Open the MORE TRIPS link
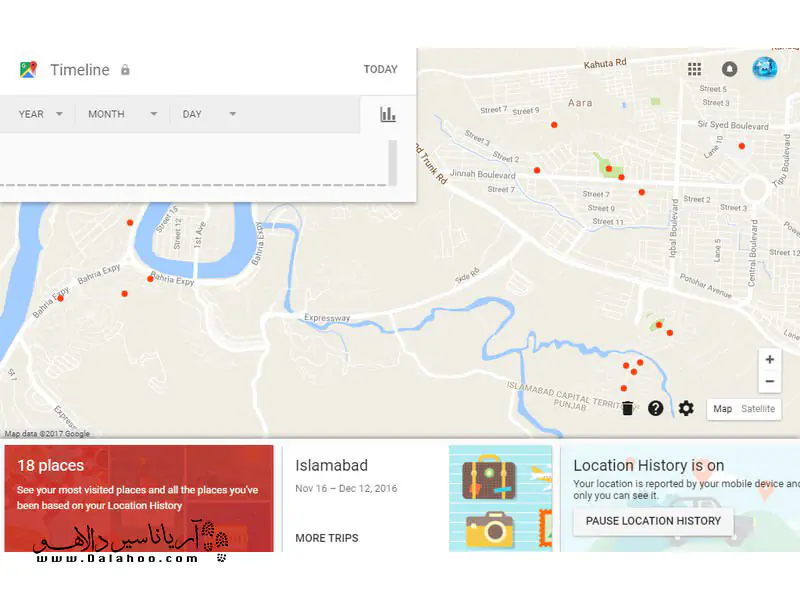This screenshot has height=600, width=800. tap(327, 538)
